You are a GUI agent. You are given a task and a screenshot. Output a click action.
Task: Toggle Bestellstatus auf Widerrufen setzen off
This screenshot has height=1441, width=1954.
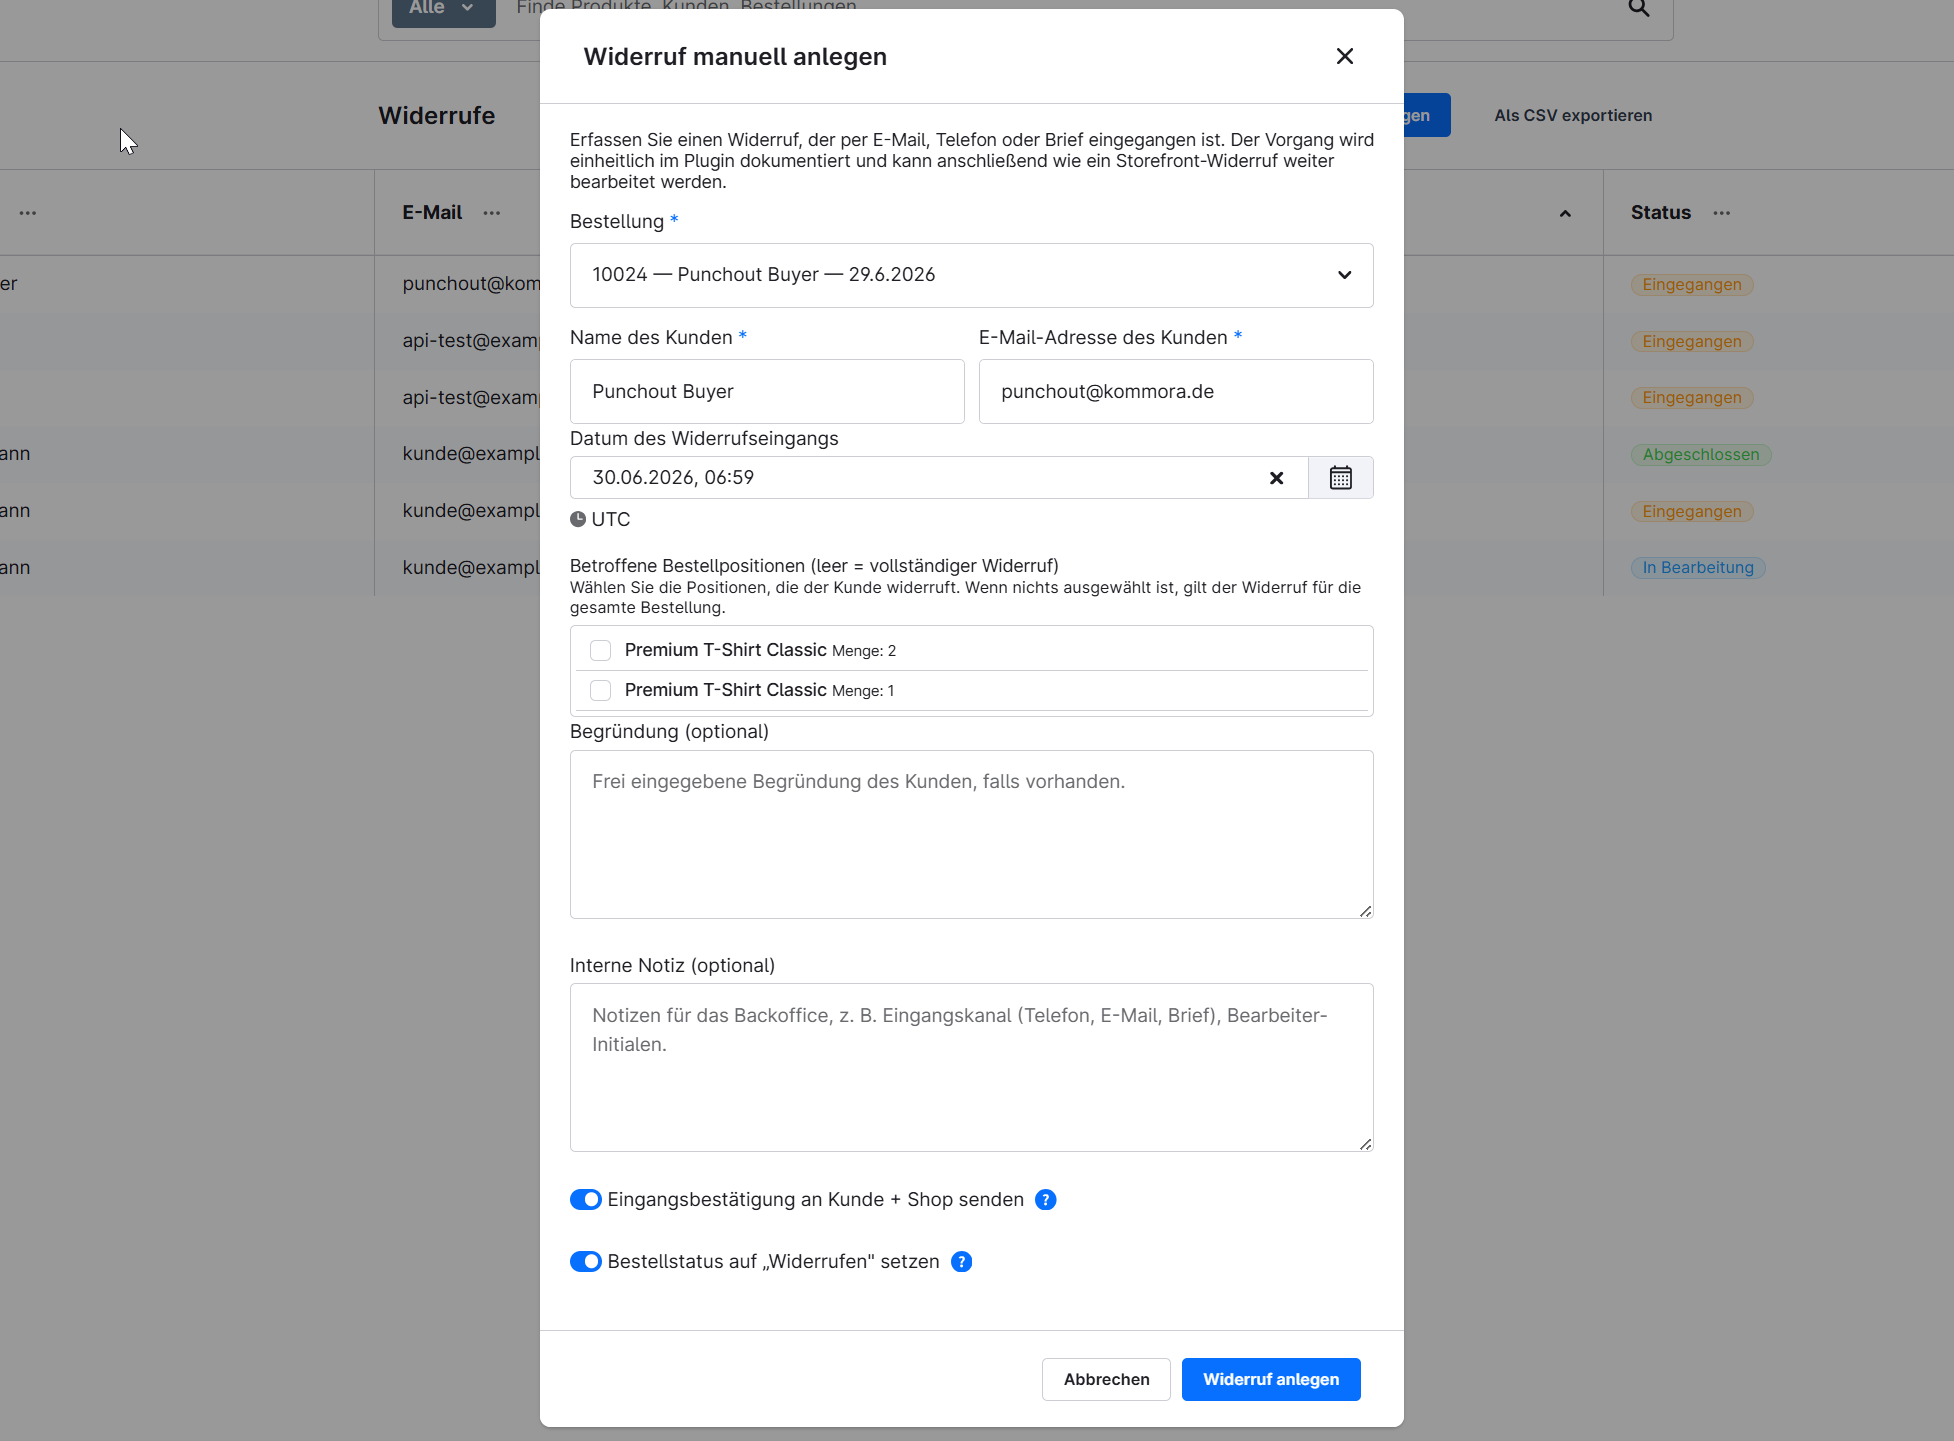[x=586, y=1262]
